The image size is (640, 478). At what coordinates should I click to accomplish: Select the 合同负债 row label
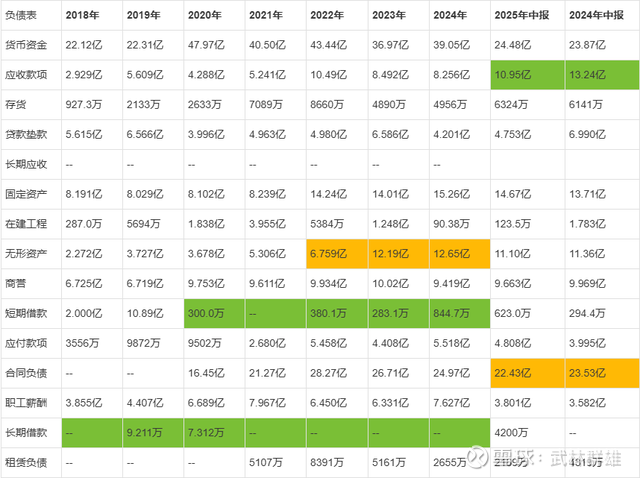point(30,373)
